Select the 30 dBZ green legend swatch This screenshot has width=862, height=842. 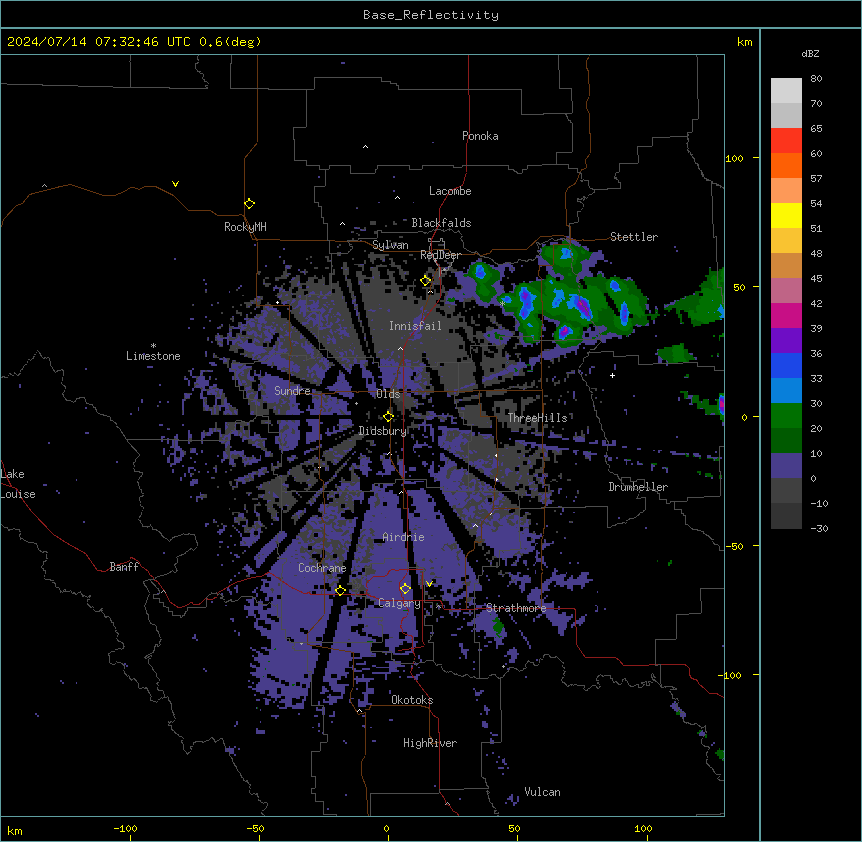786,416
